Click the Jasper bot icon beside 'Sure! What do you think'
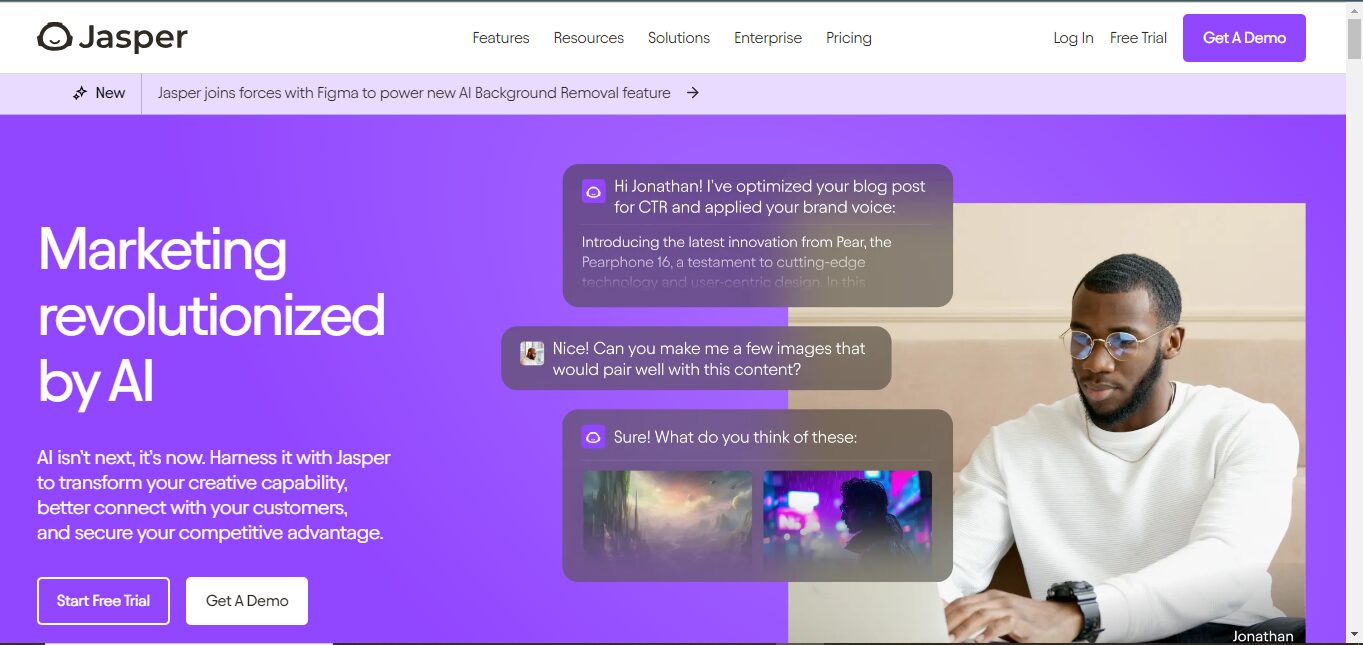The image size is (1363, 645). coord(593,437)
